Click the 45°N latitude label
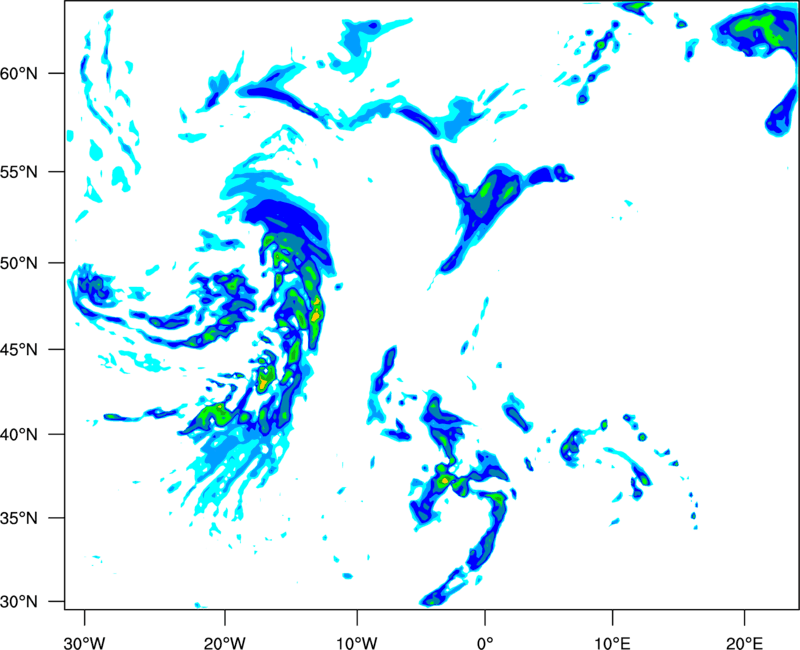Screen dimensions: 800x650 point(19,349)
